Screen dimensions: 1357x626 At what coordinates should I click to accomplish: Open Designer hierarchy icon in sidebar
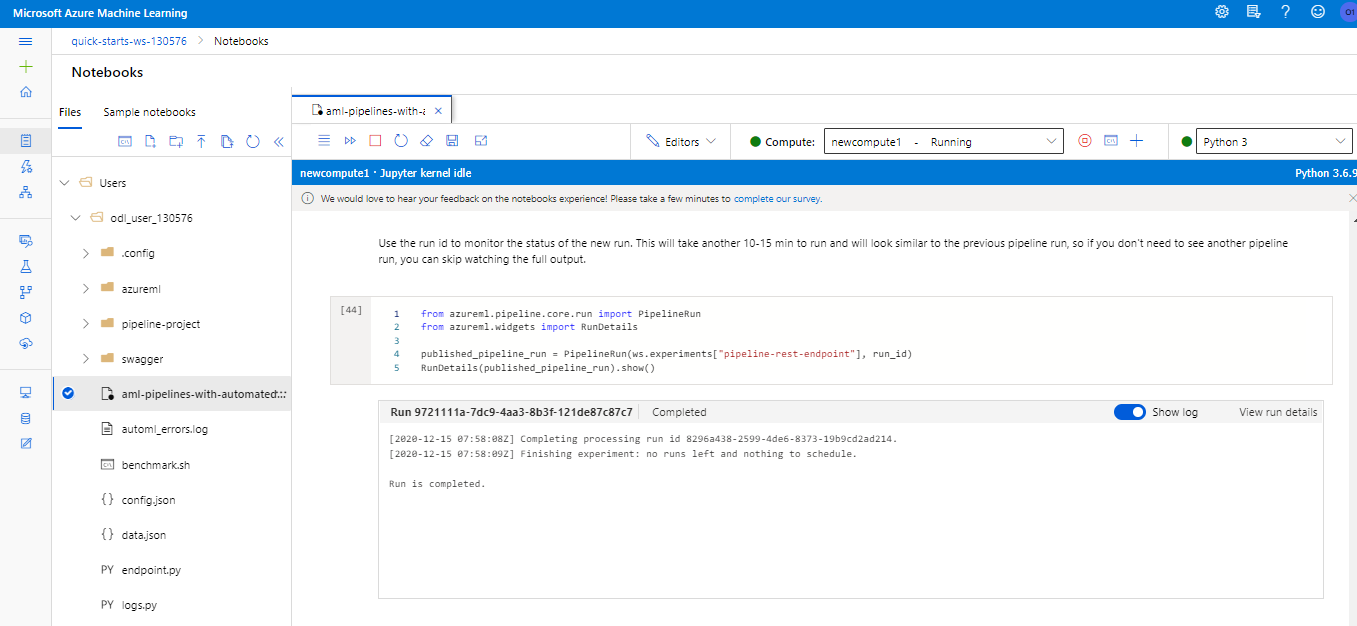26,192
